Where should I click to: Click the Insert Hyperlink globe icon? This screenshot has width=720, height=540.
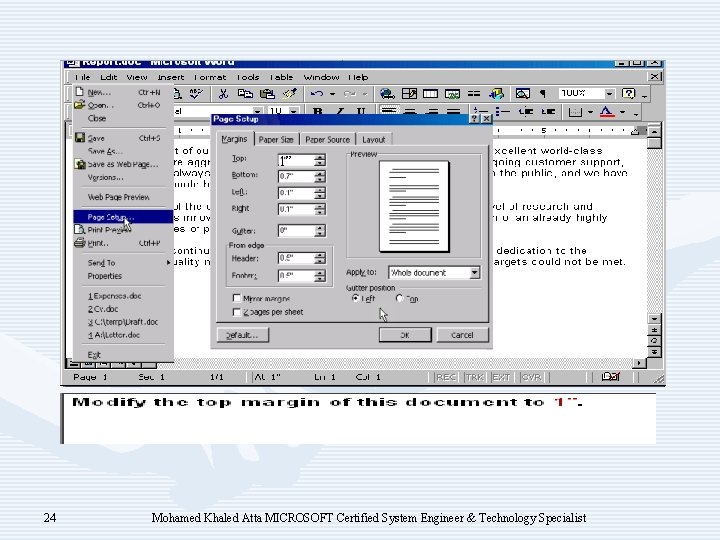pyautogui.click(x=387, y=94)
